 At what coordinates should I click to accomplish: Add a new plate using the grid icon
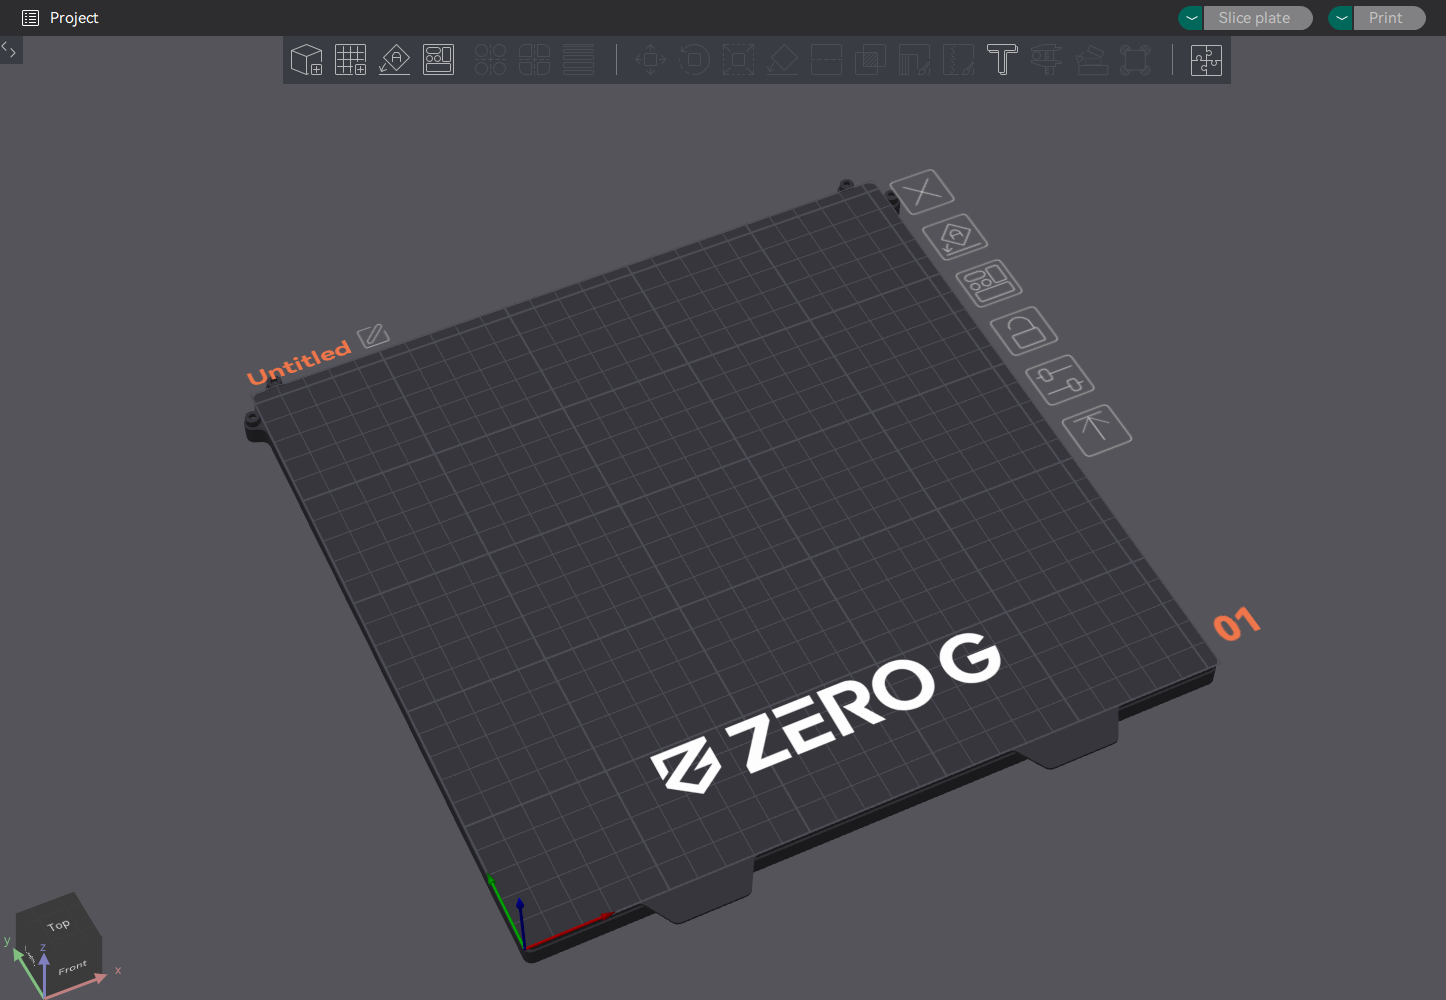click(x=350, y=60)
